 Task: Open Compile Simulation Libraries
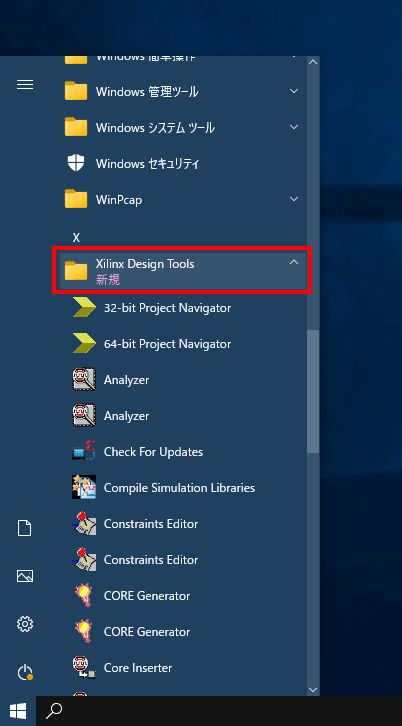coord(183,488)
